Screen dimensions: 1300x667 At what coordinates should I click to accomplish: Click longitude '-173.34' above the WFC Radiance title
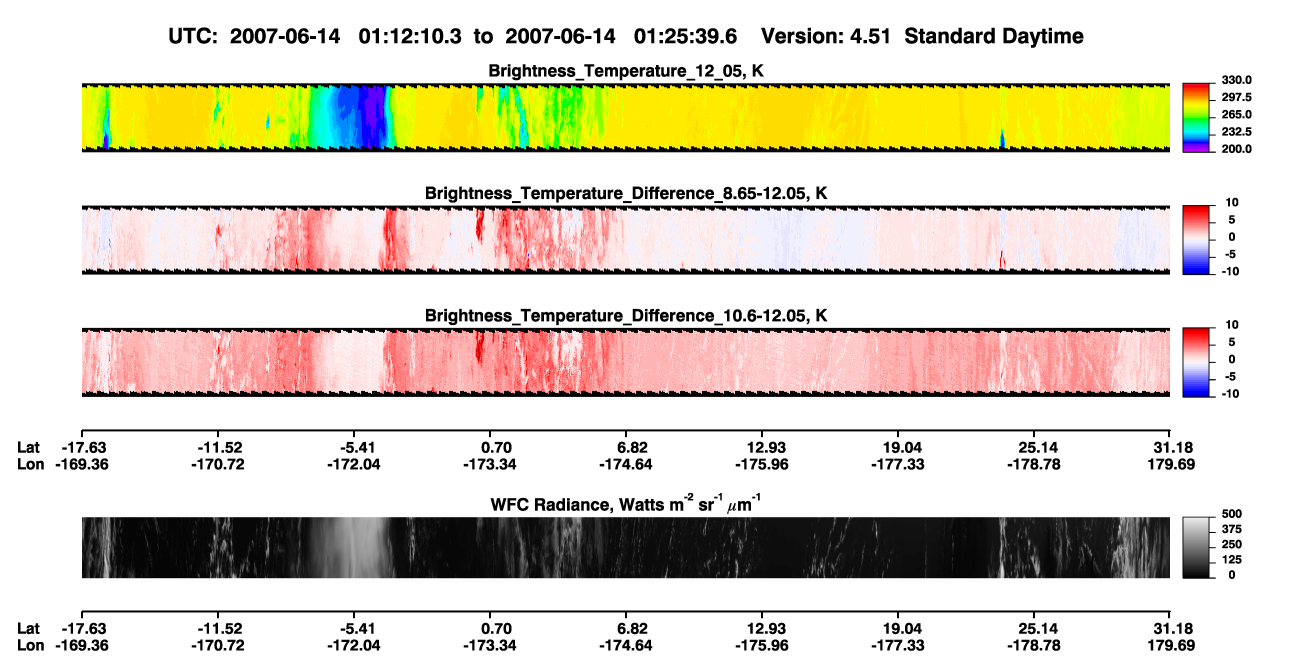[489, 465]
